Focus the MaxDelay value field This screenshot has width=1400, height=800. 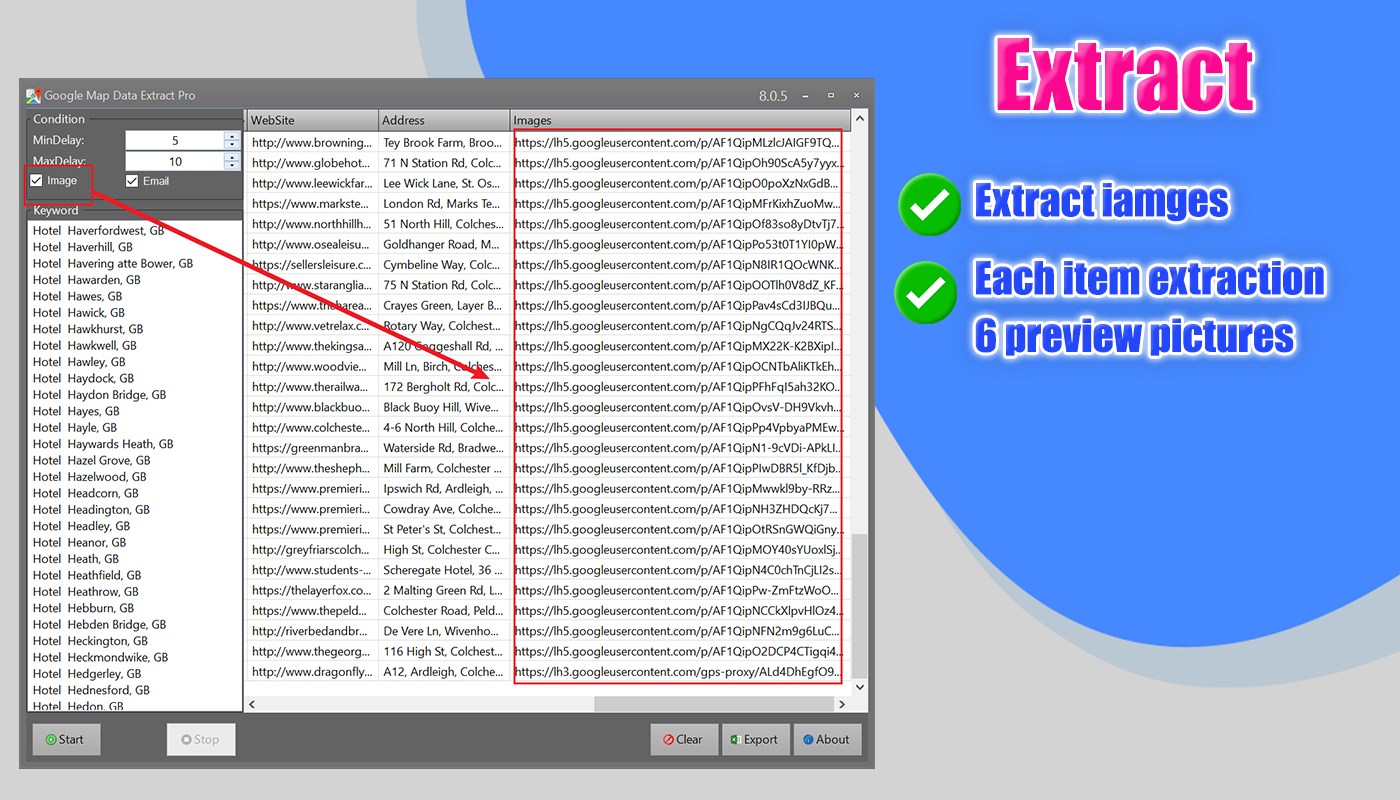[175, 162]
